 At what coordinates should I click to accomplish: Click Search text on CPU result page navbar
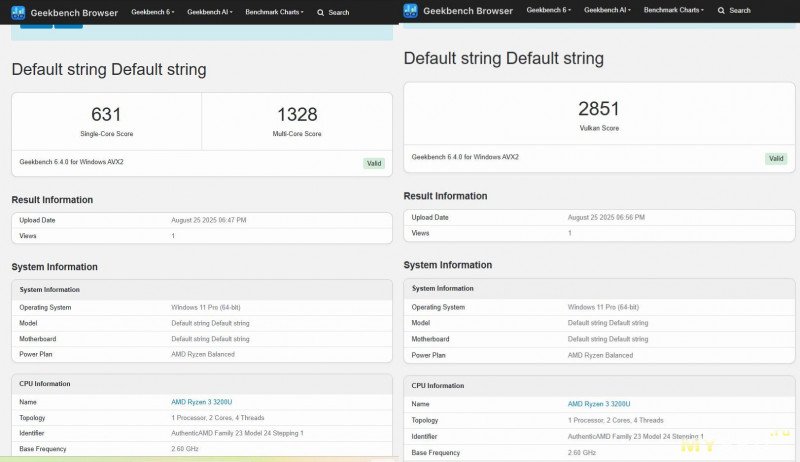click(x=339, y=13)
